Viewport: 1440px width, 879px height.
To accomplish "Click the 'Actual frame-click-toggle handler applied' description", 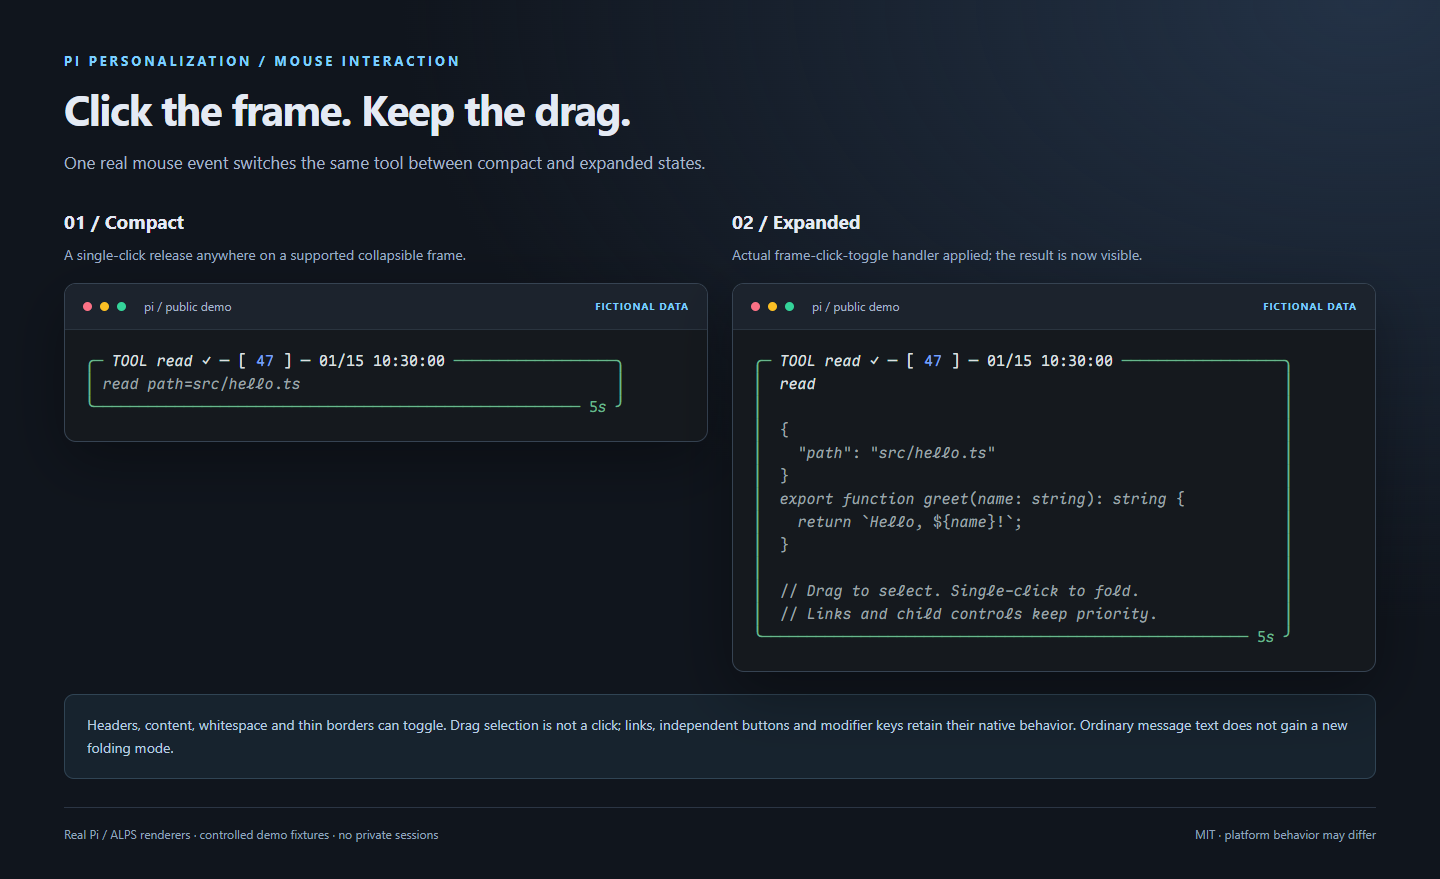I will [x=937, y=256].
